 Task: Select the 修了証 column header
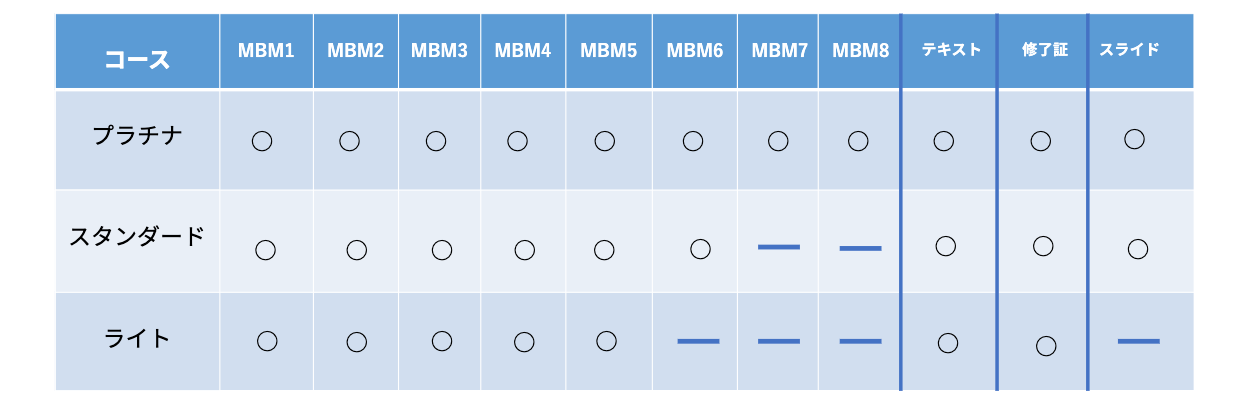pyautogui.click(x=1044, y=49)
